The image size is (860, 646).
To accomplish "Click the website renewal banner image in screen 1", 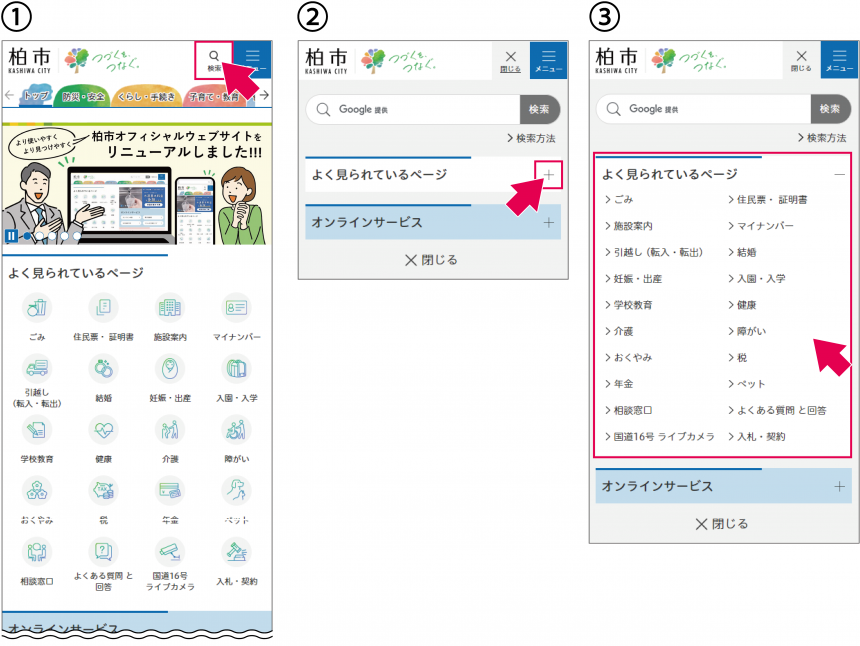I will click(137, 184).
